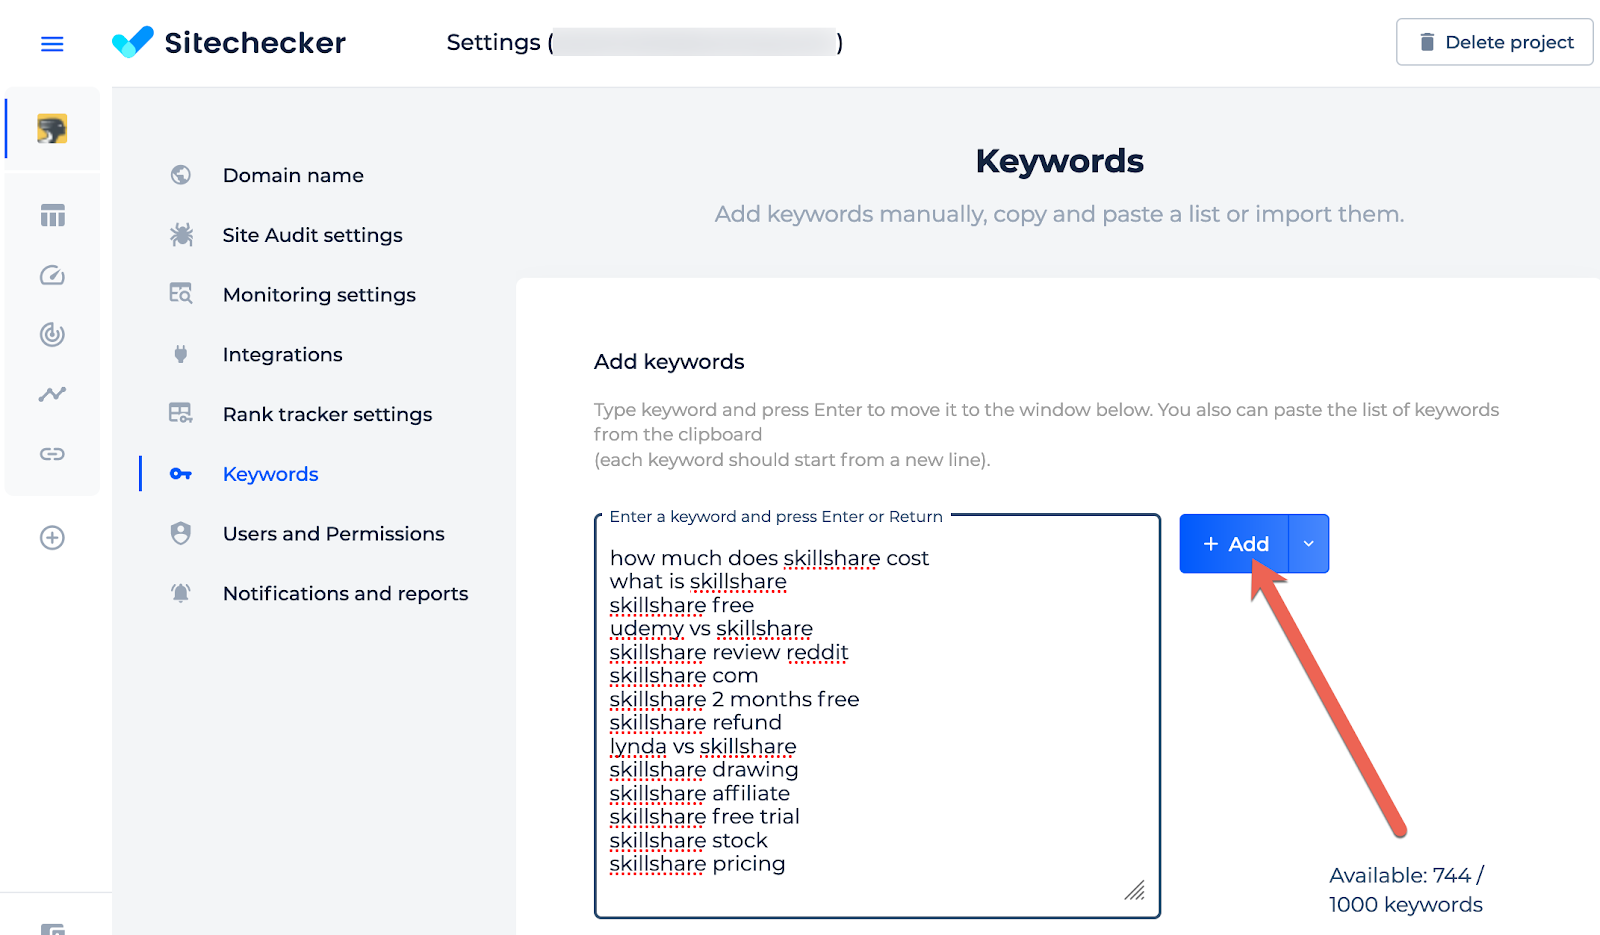1600x935 pixels.
Task: Click the plug icon beside Integrations
Action: click(181, 354)
